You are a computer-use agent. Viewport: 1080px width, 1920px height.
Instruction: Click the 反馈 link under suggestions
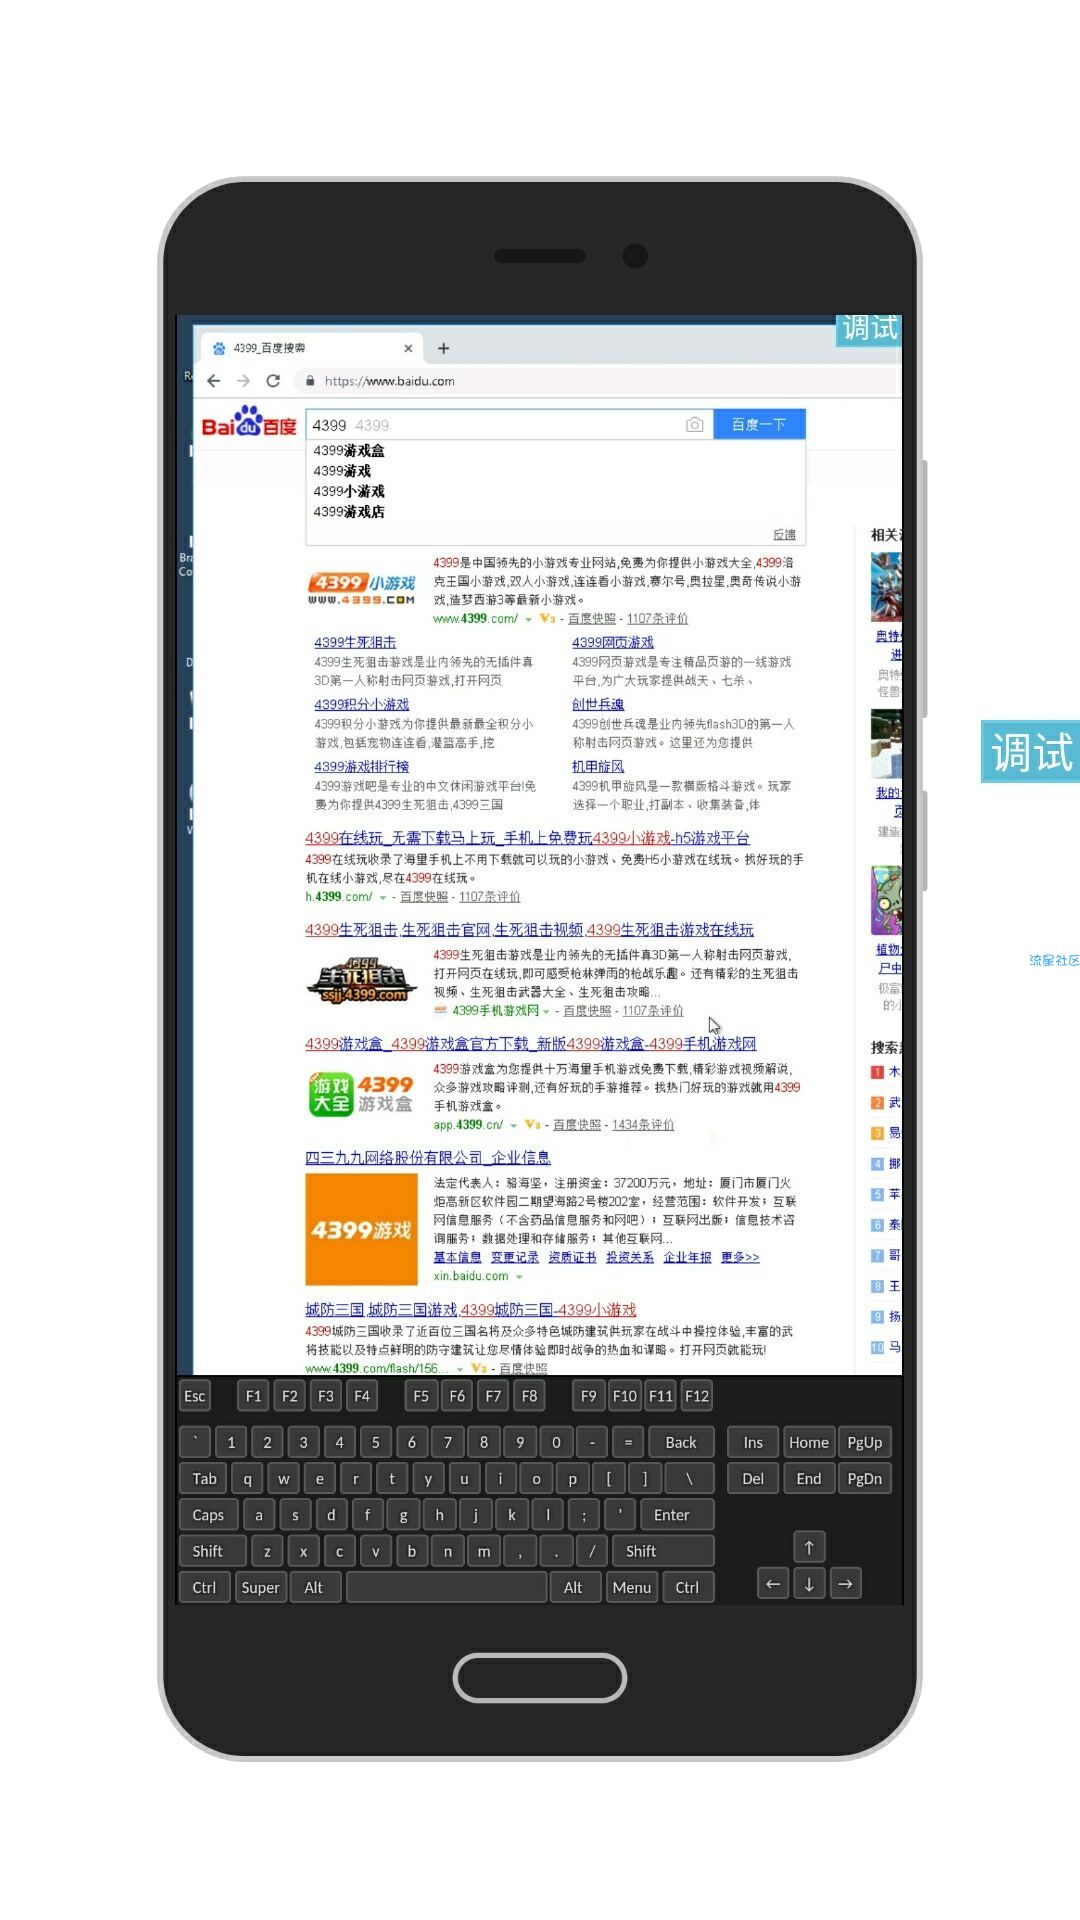[785, 535]
